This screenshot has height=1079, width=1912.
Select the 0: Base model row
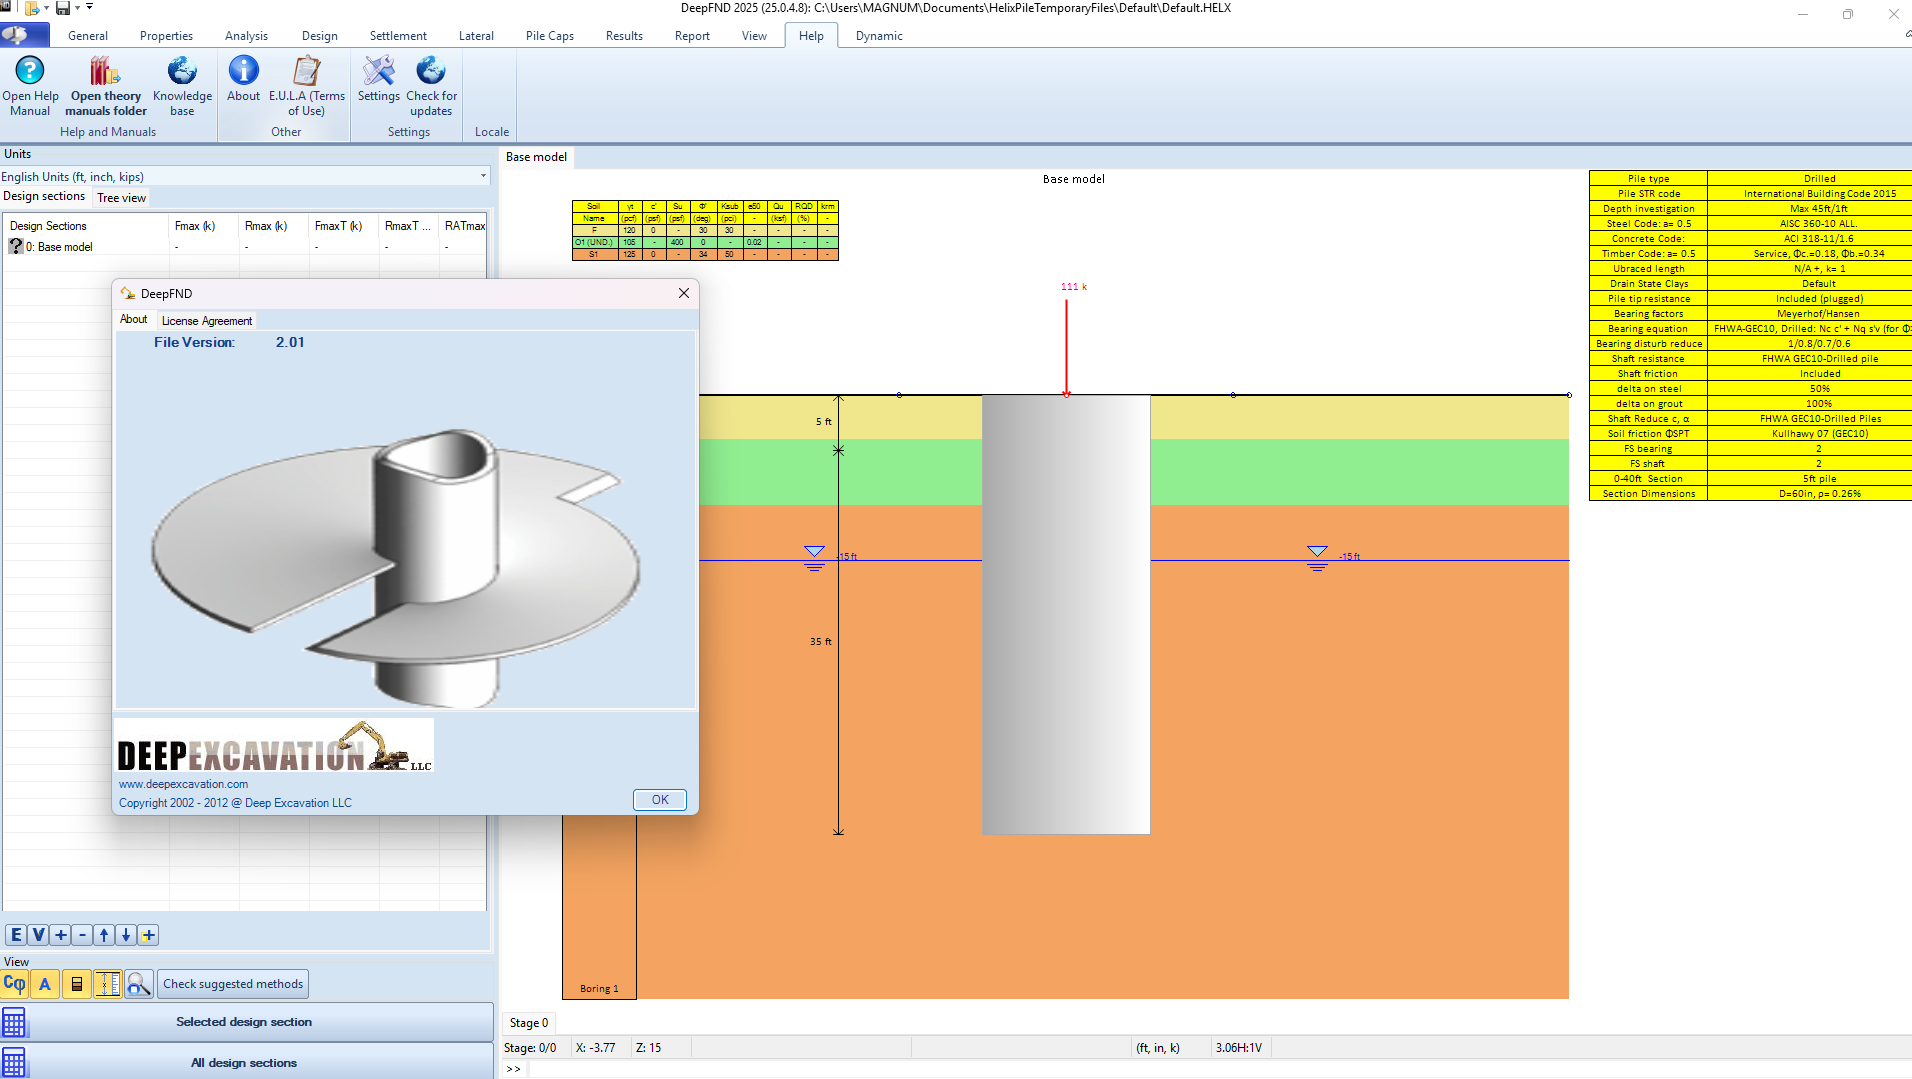245,247
